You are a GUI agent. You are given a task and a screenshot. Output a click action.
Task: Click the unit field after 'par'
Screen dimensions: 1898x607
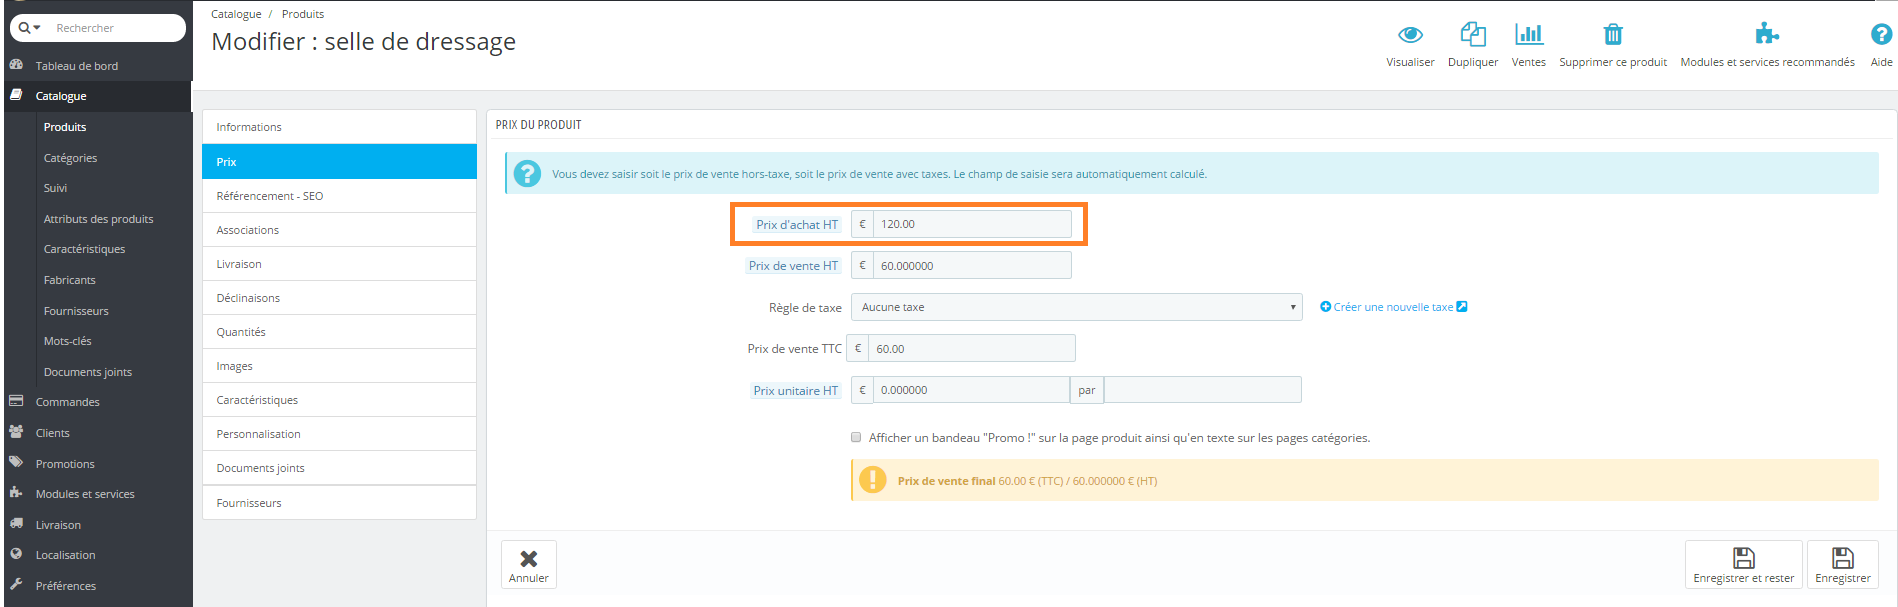tap(1203, 390)
